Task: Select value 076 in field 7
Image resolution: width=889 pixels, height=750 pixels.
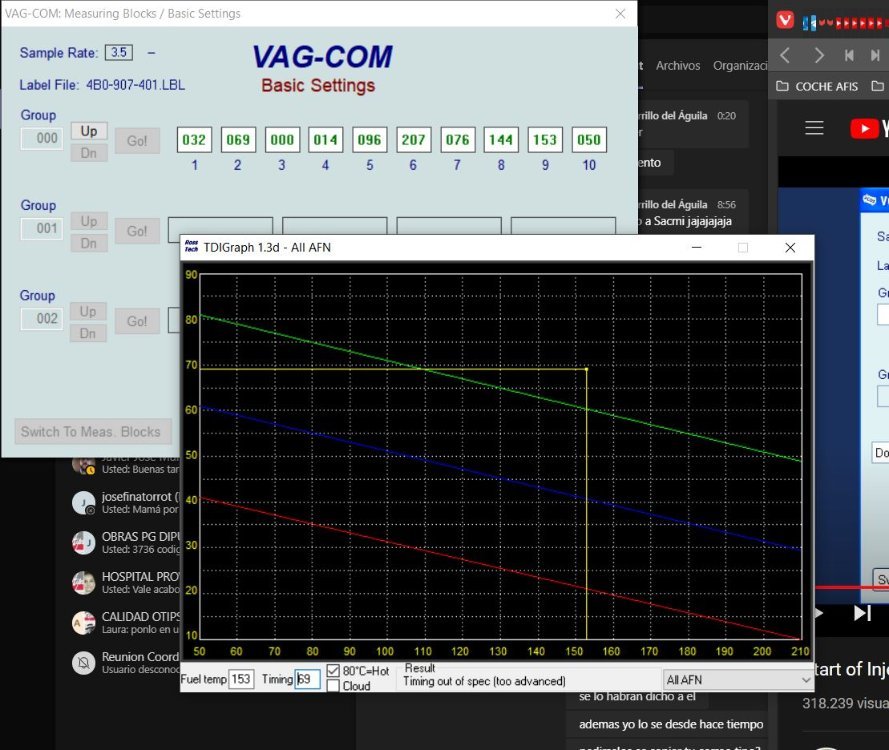Action: (x=458, y=140)
